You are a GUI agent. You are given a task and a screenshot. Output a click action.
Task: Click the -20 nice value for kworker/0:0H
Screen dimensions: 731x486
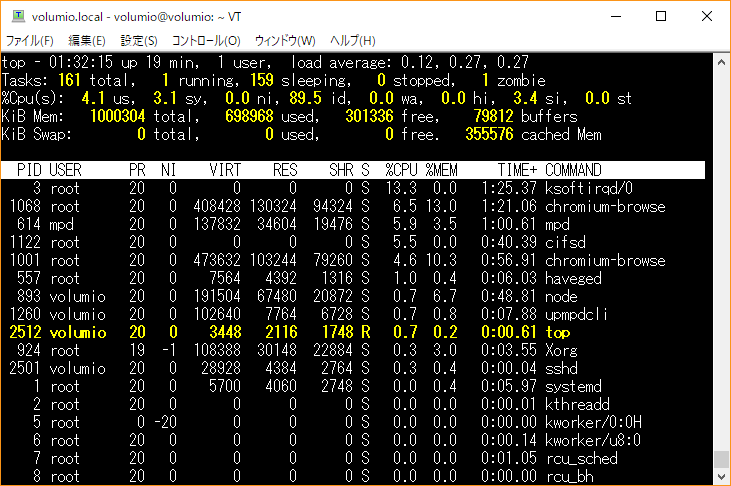[x=166, y=423]
